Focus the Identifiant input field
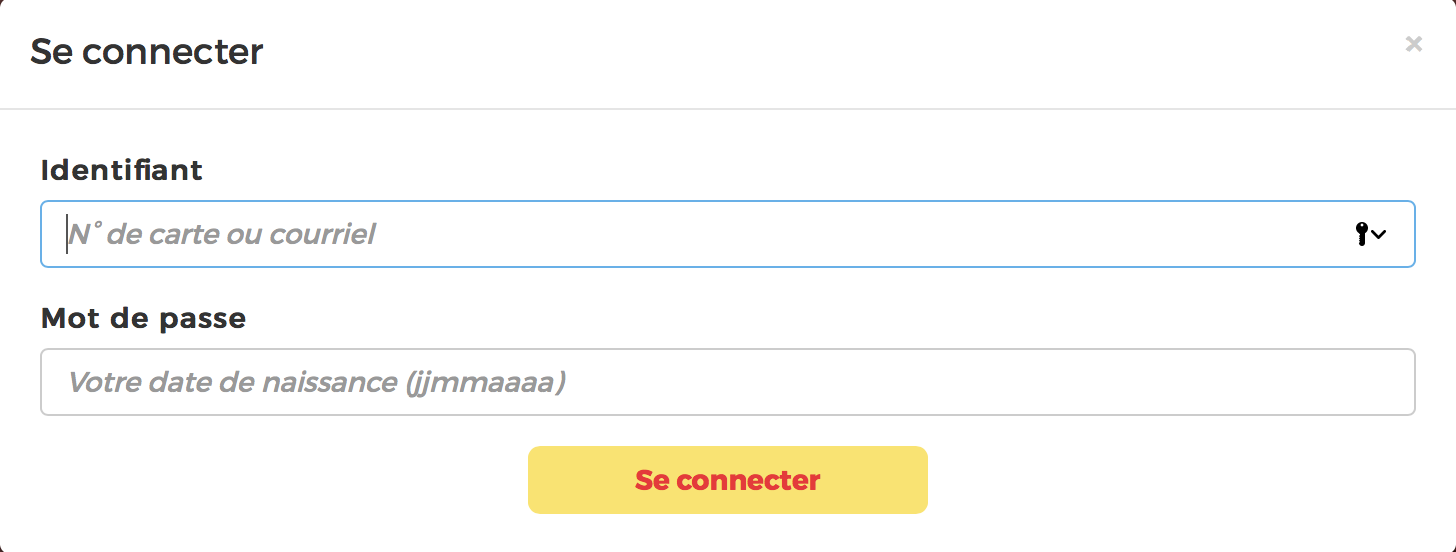This screenshot has height=552, width=1456. (x=700, y=234)
